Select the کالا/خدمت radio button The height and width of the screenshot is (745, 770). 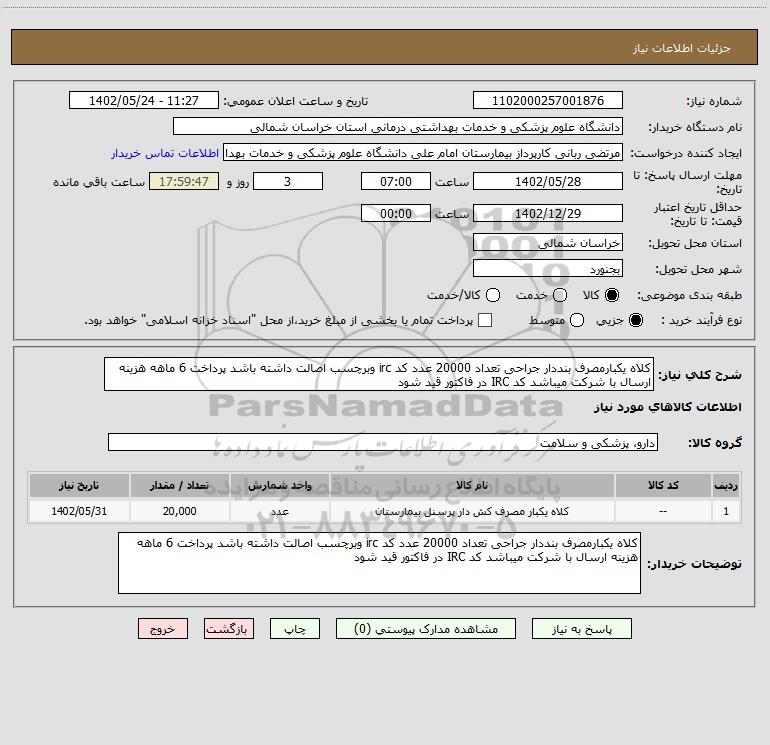[x=493, y=295]
